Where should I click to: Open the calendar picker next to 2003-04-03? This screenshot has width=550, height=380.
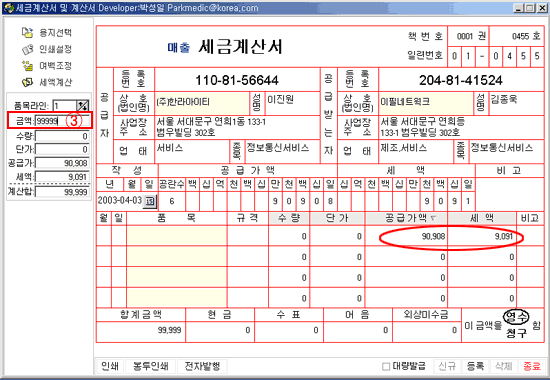(150, 201)
